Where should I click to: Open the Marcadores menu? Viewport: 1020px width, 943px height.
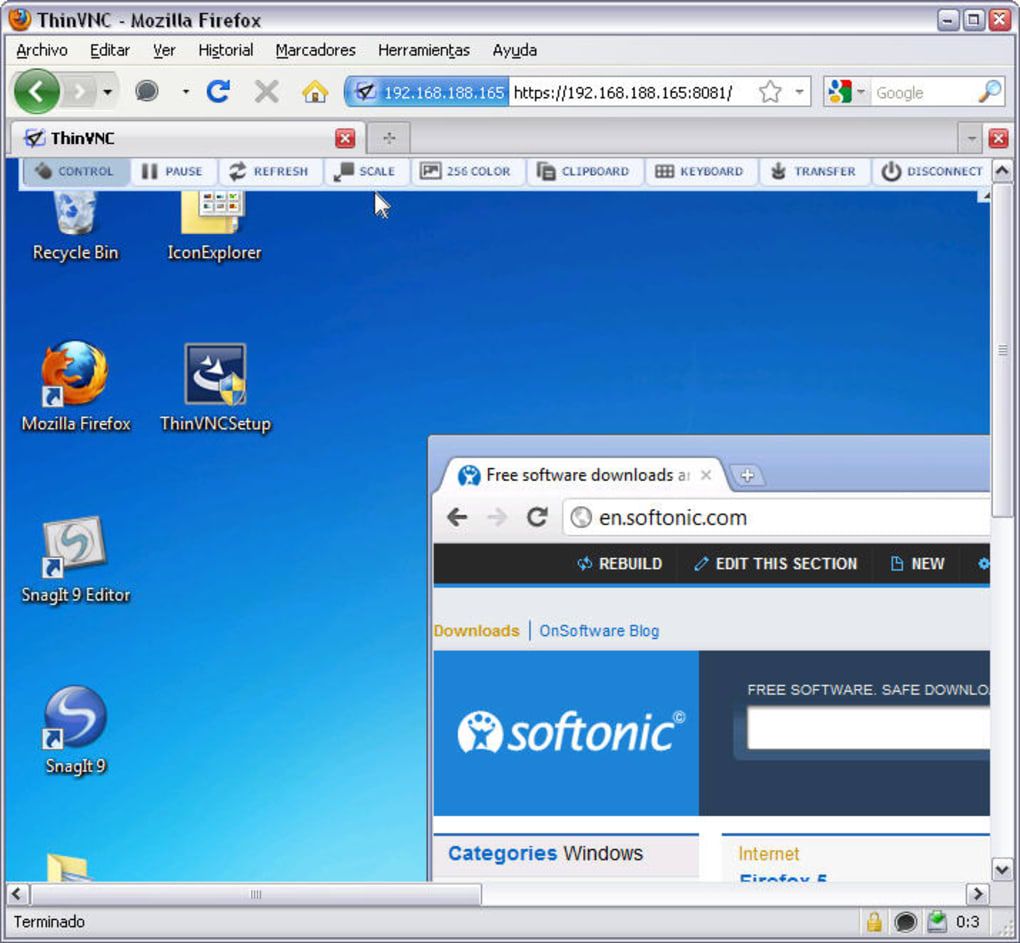315,50
